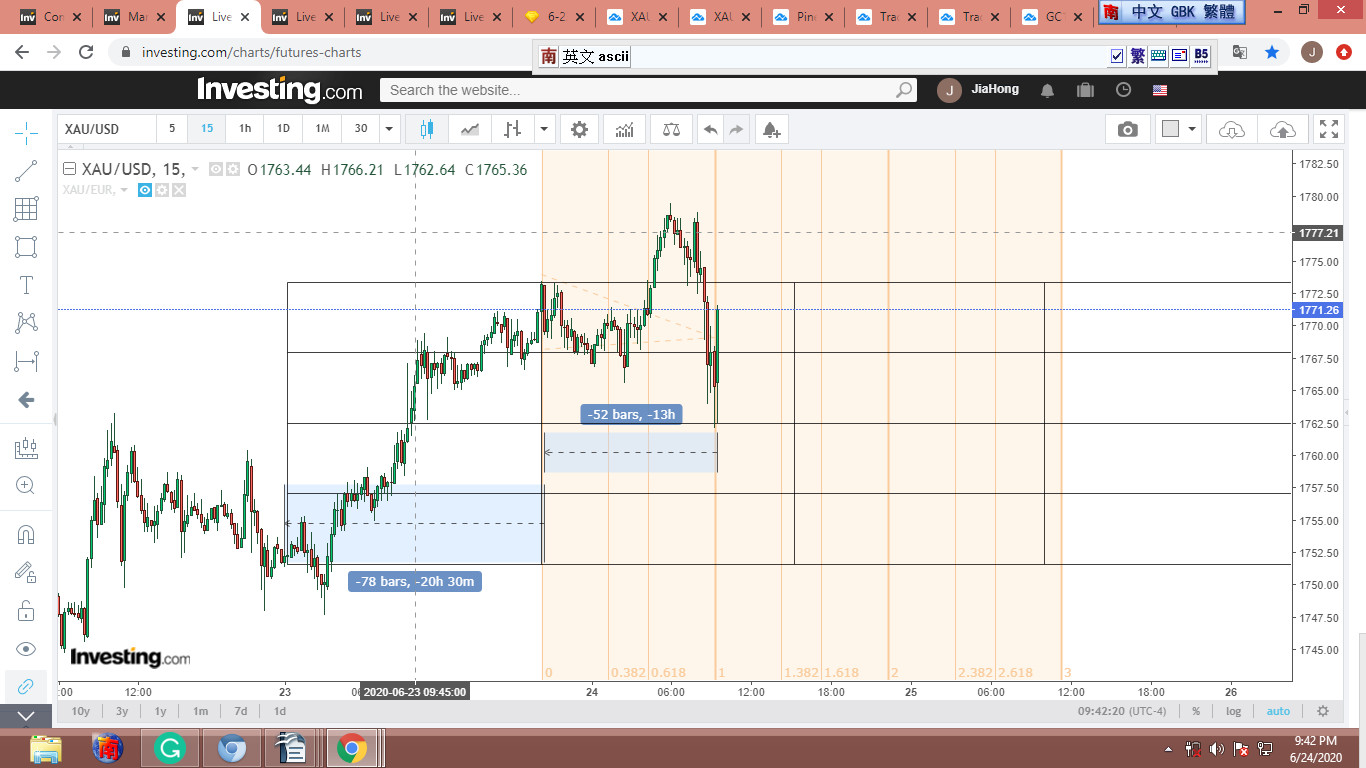
Task: Set chart range to 7d
Action: point(241,711)
